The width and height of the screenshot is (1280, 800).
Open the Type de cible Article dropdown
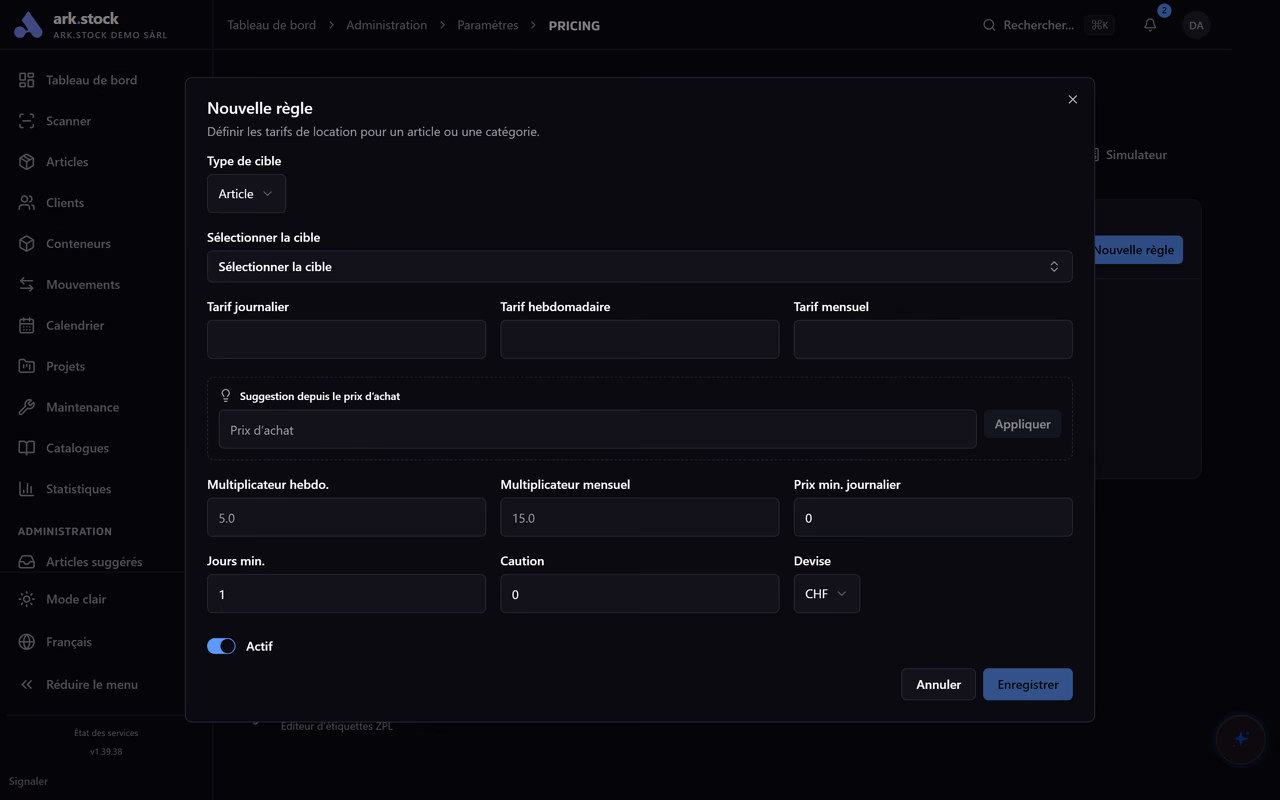pyautogui.click(x=246, y=194)
